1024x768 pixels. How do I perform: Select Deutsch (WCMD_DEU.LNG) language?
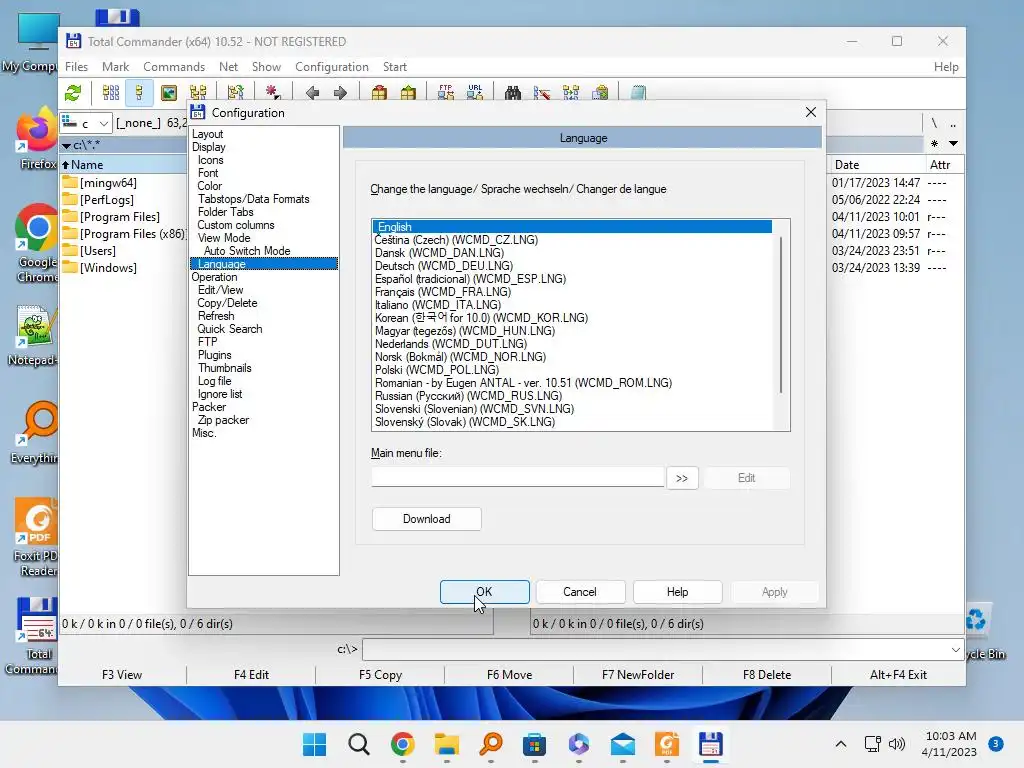[x=444, y=266]
